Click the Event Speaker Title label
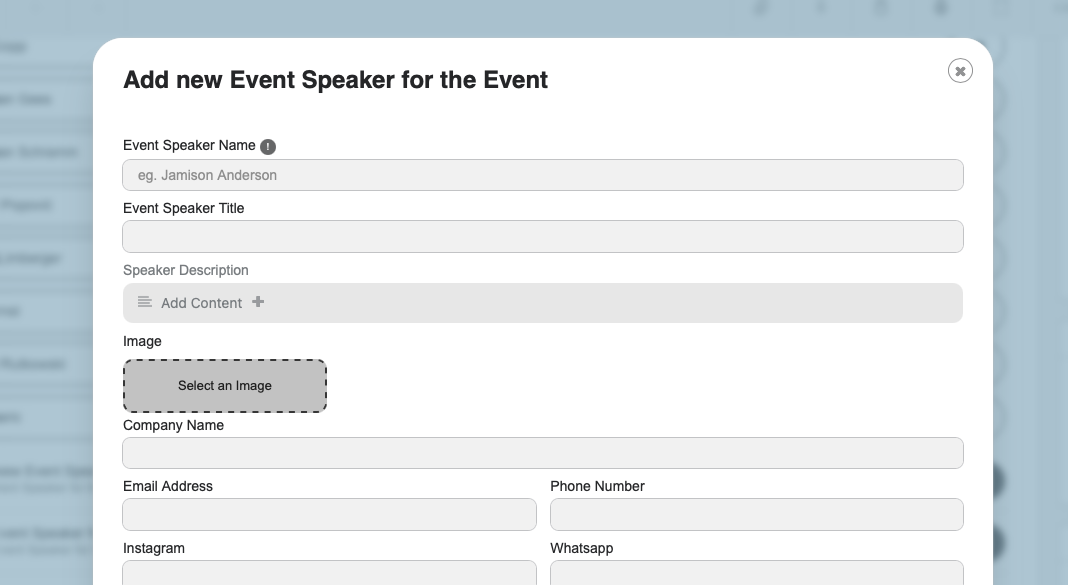Image resolution: width=1068 pixels, height=585 pixels. [183, 208]
